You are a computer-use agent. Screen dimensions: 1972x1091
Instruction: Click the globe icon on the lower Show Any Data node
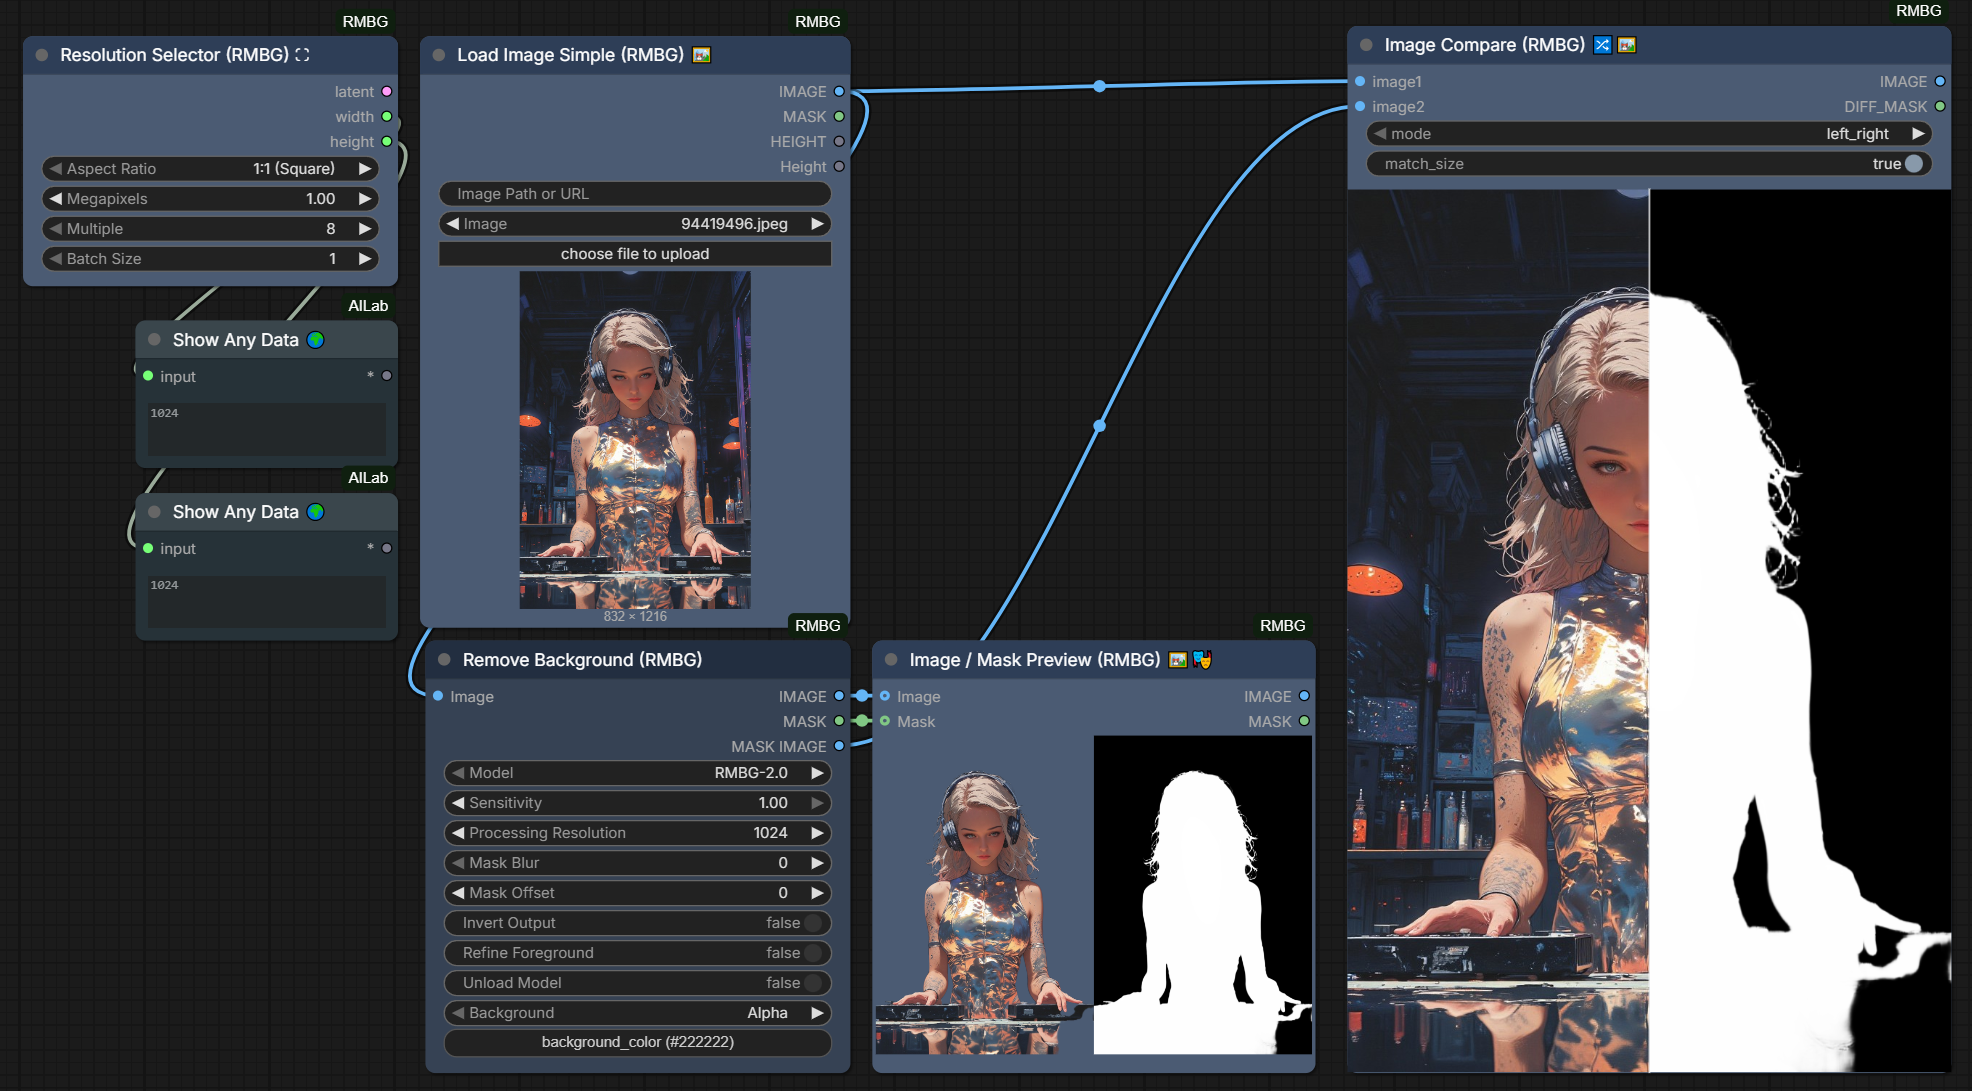click(316, 512)
